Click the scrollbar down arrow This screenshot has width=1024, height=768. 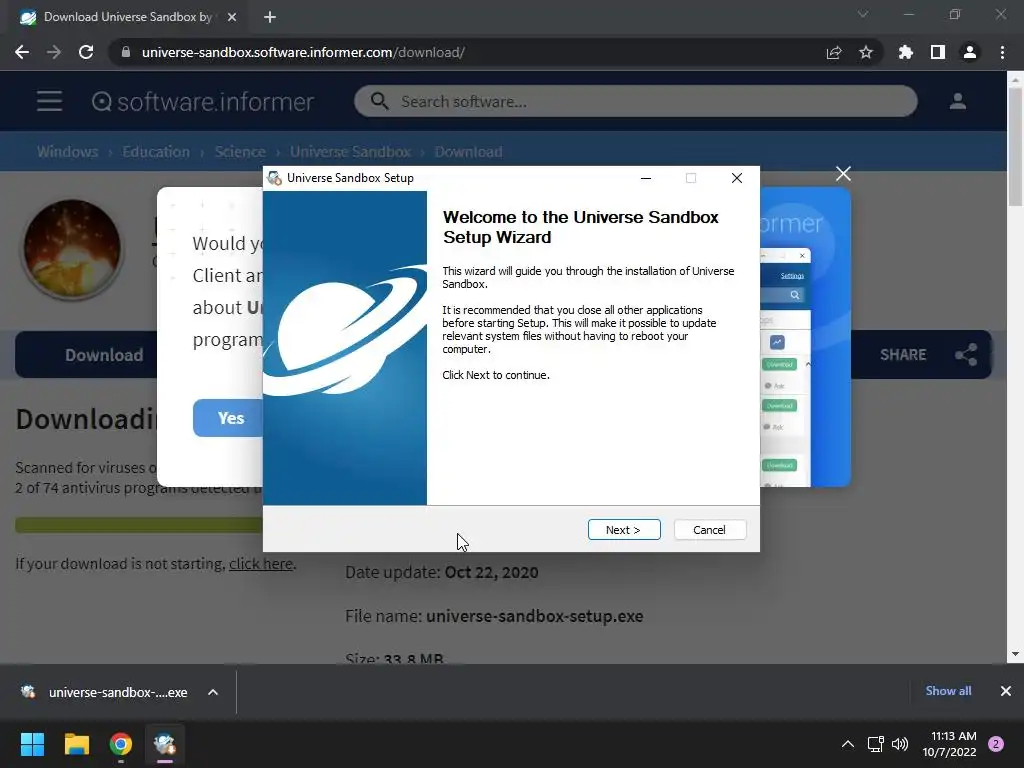tap(1015, 654)
